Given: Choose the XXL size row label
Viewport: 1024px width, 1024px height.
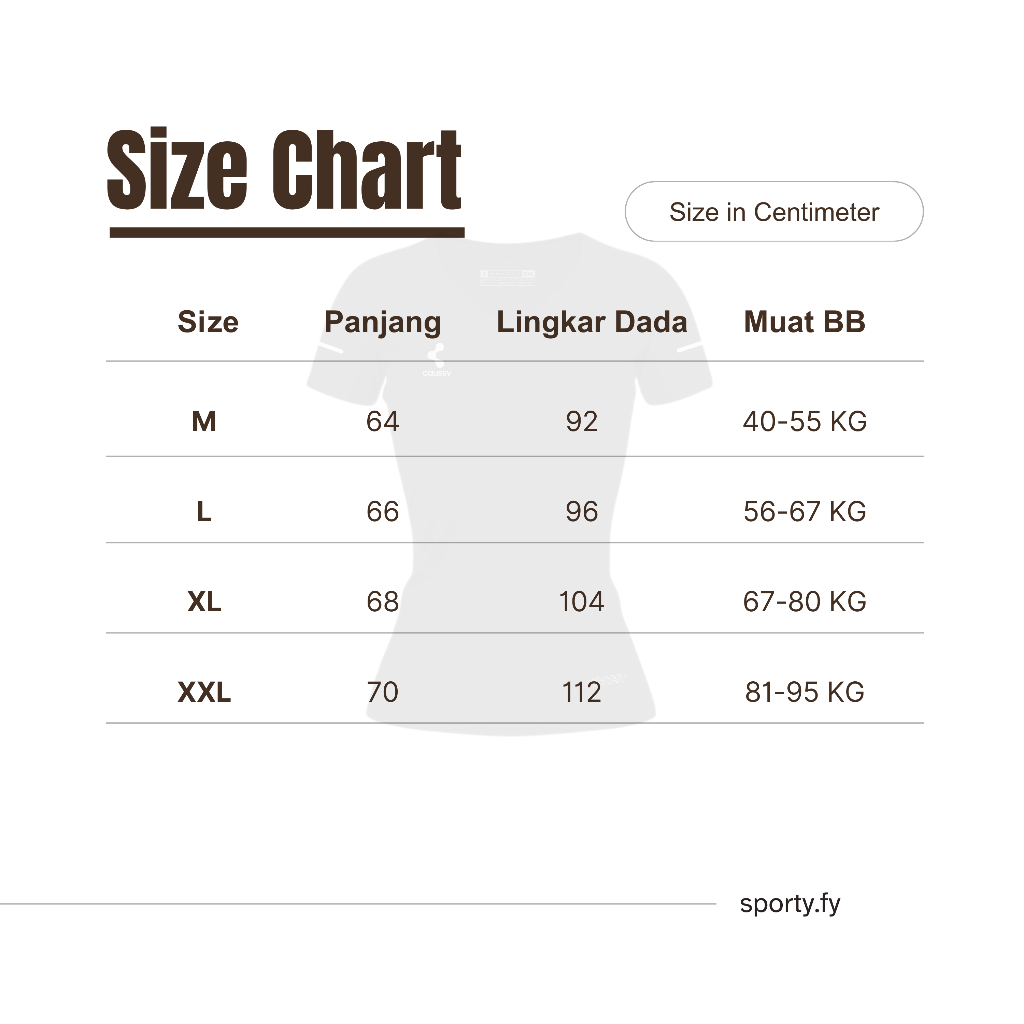Looking at the screenshot, I should point(204,692).
